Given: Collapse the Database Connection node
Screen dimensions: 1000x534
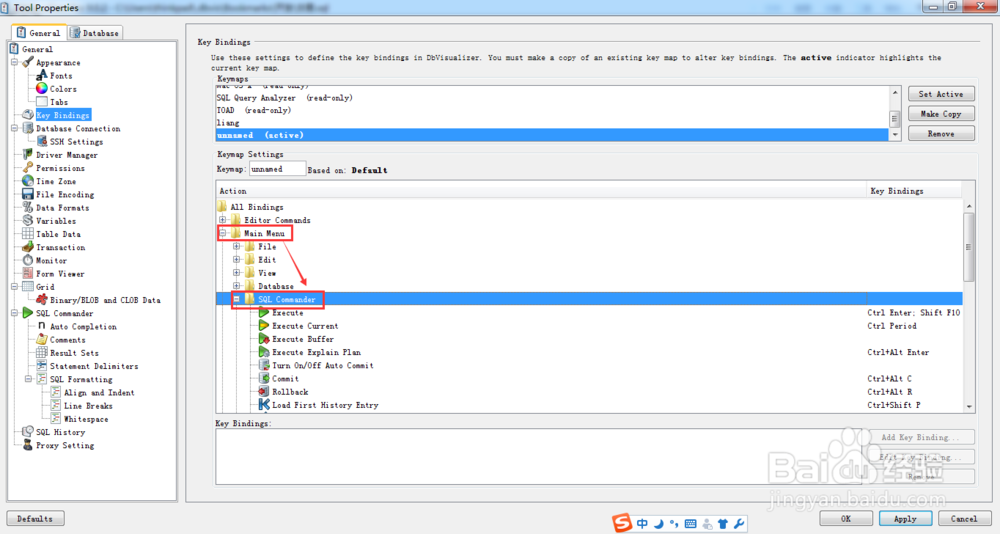Looking at the screenshot, I should (15, 128).
